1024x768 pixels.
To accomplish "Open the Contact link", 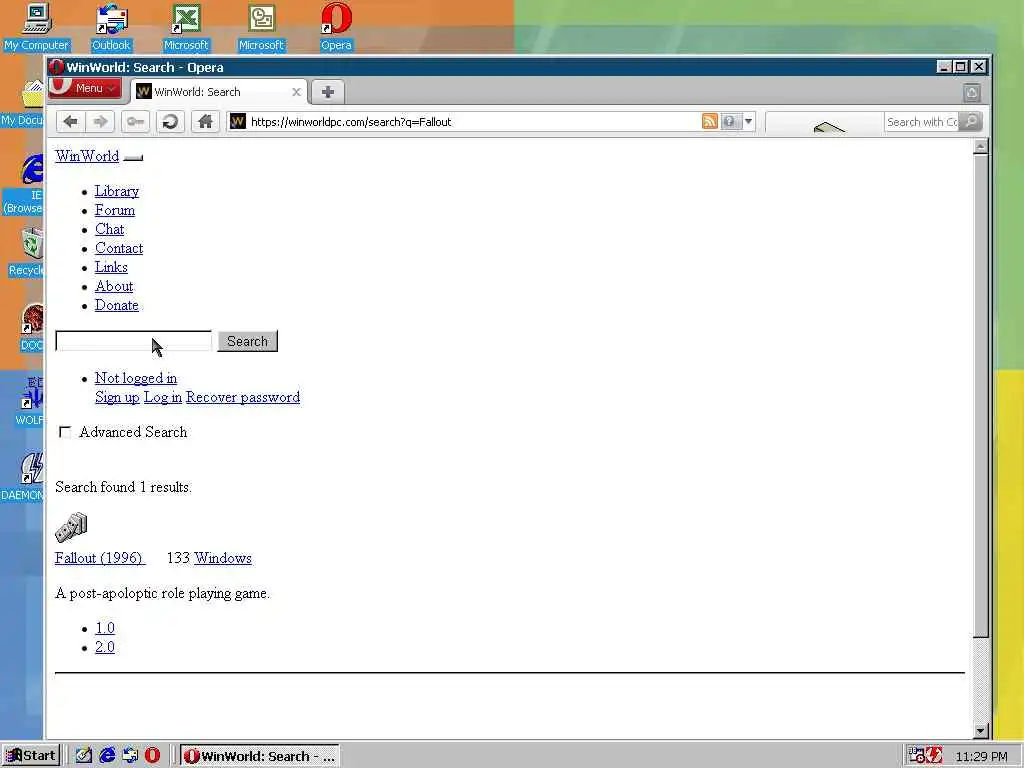I will coord(119,248).
